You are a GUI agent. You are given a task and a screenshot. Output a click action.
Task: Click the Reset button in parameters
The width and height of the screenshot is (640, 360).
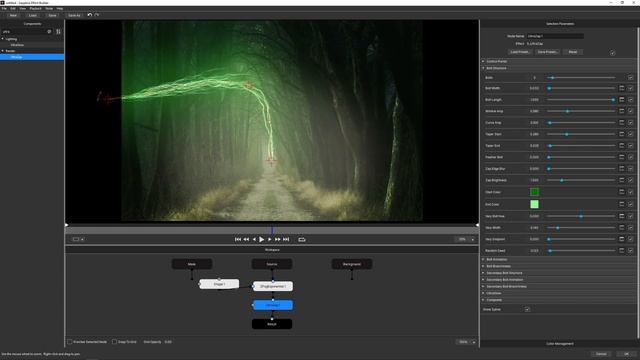[573, 52]
